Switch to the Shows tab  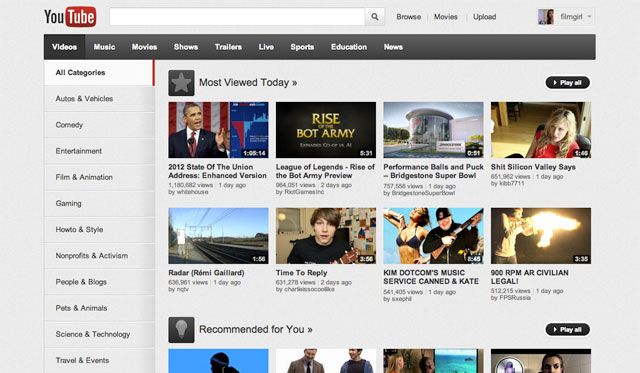click(x=186, y=47)
